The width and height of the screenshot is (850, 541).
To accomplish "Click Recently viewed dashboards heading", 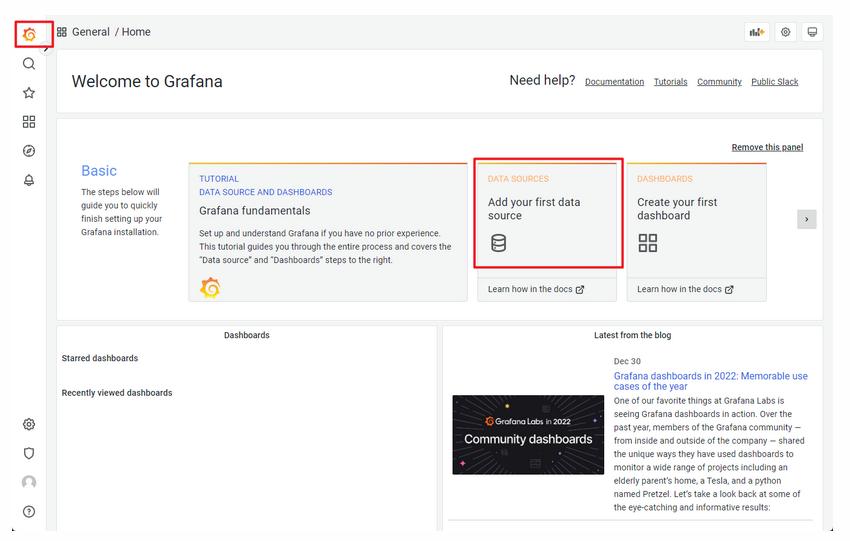I will coord(117,393).
